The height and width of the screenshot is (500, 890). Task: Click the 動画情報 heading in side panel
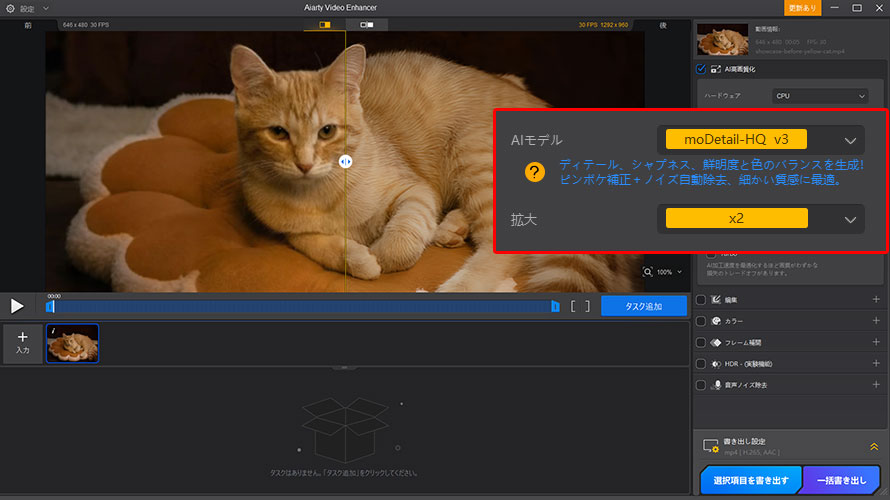point(767,29)
